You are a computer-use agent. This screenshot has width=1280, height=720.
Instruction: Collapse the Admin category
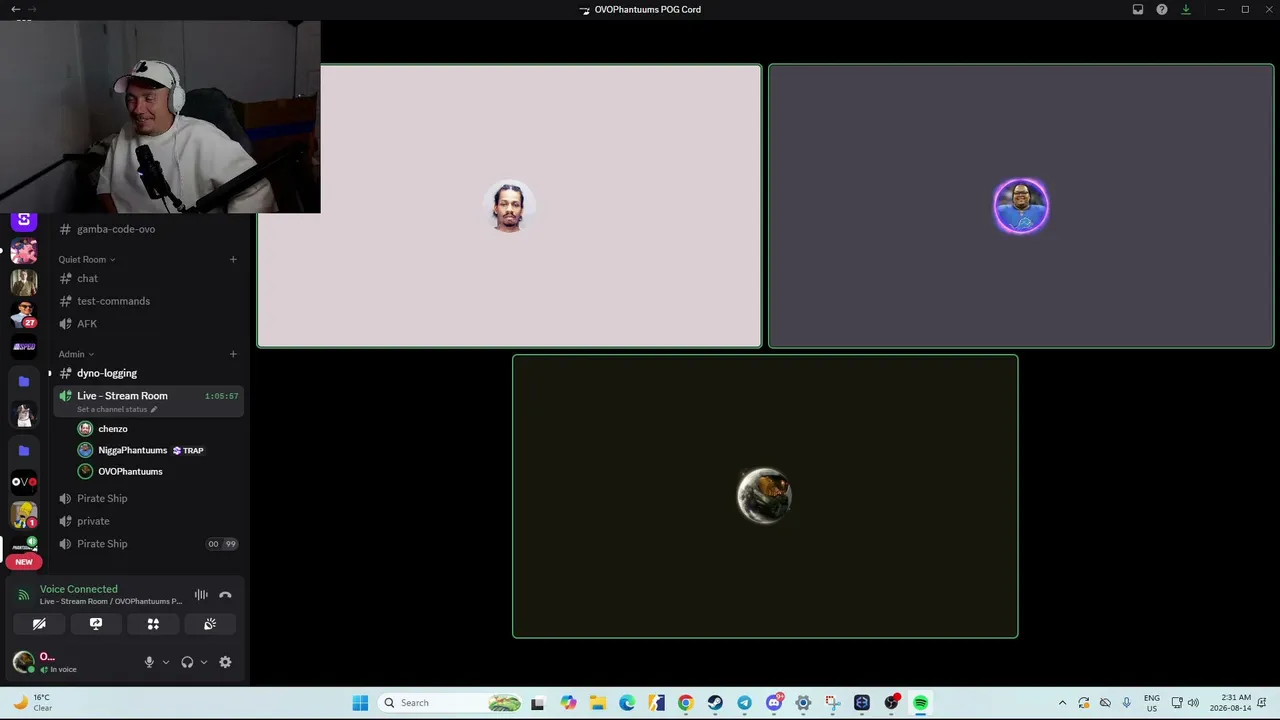point(76,354)
